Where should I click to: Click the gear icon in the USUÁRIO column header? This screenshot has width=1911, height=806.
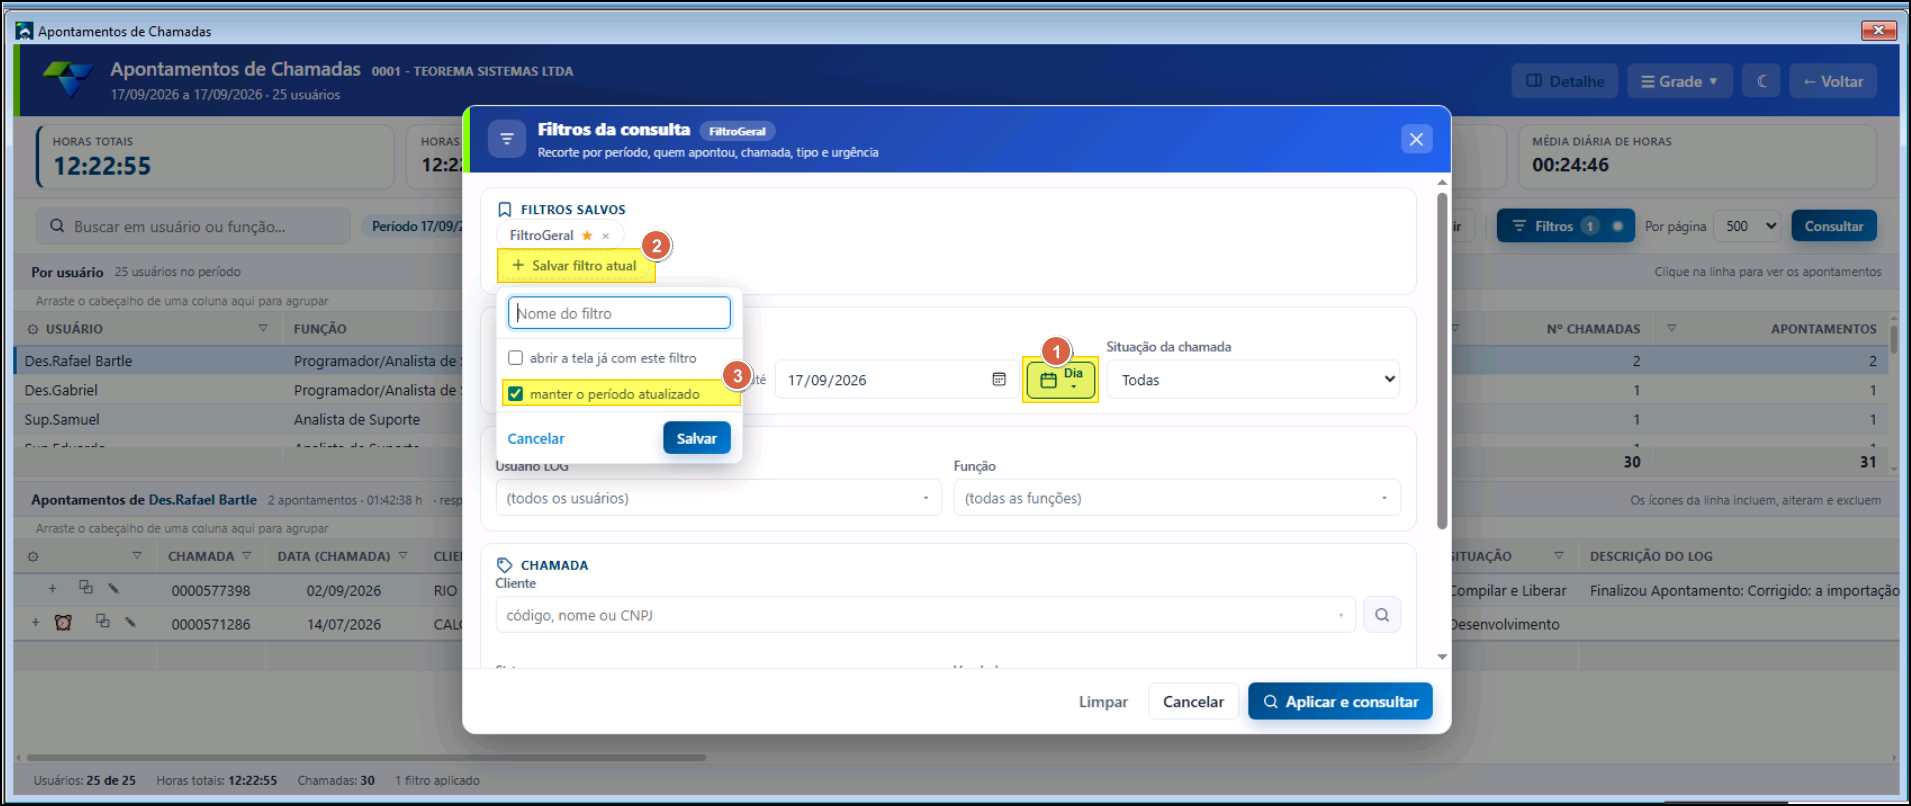pos(33,329)
